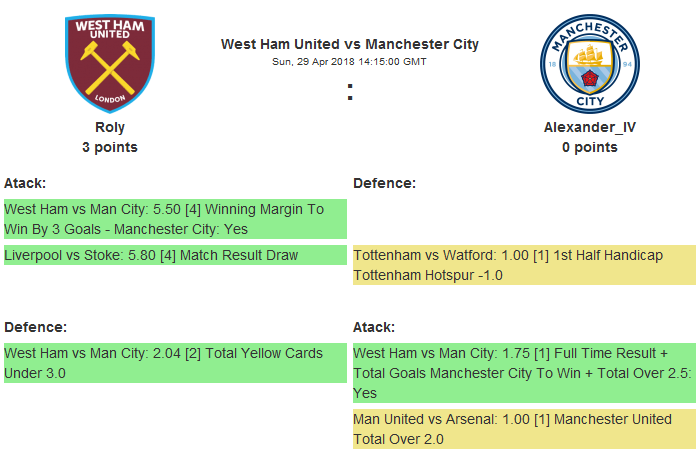Screen dimensions: 700x460
Task: Click Alexander_IV's 0 points label
Action: click(589, 147)
